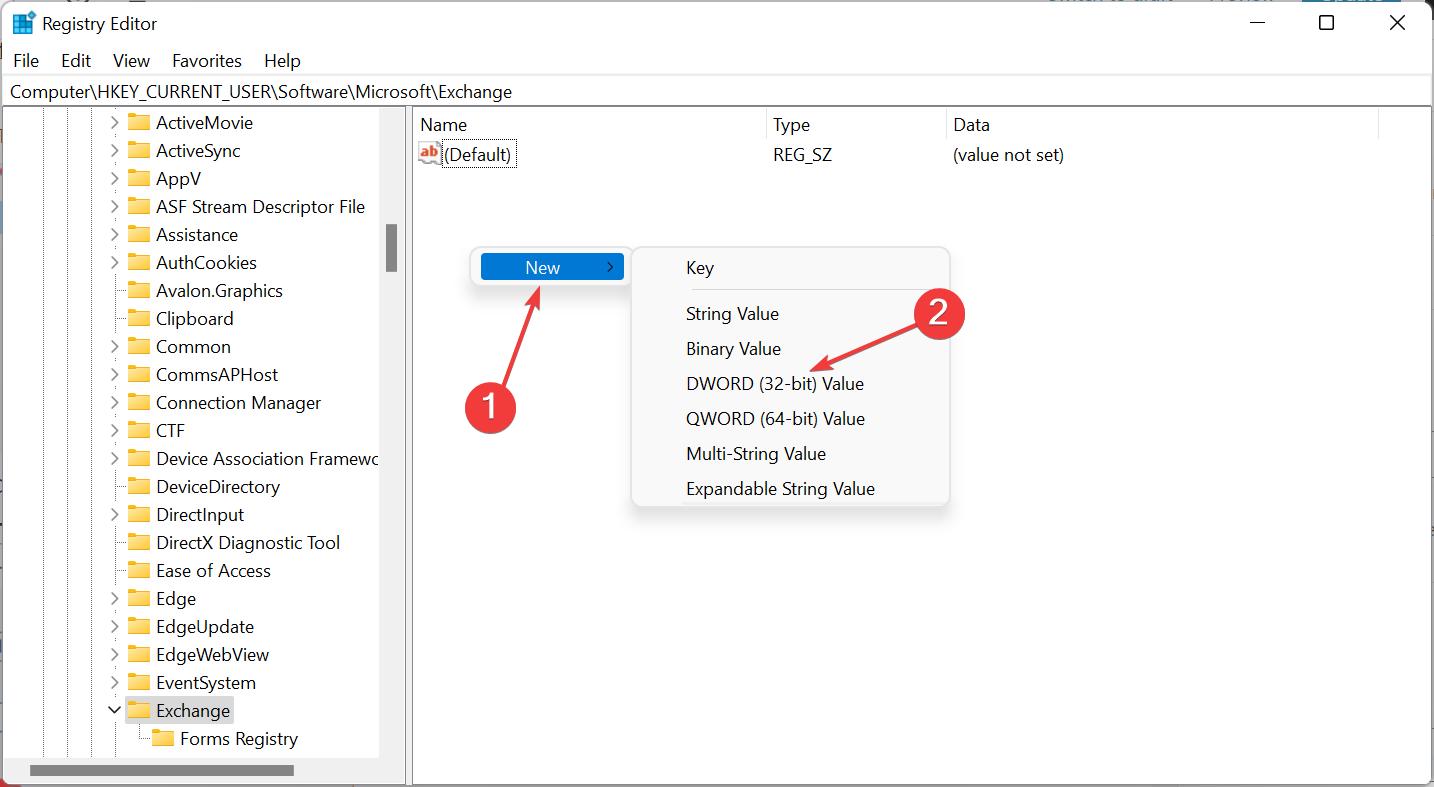Click the Forms Registry folder icon
Image resolution: width=1434 pixels, height=787 pixels.
(x=163, y=739)
